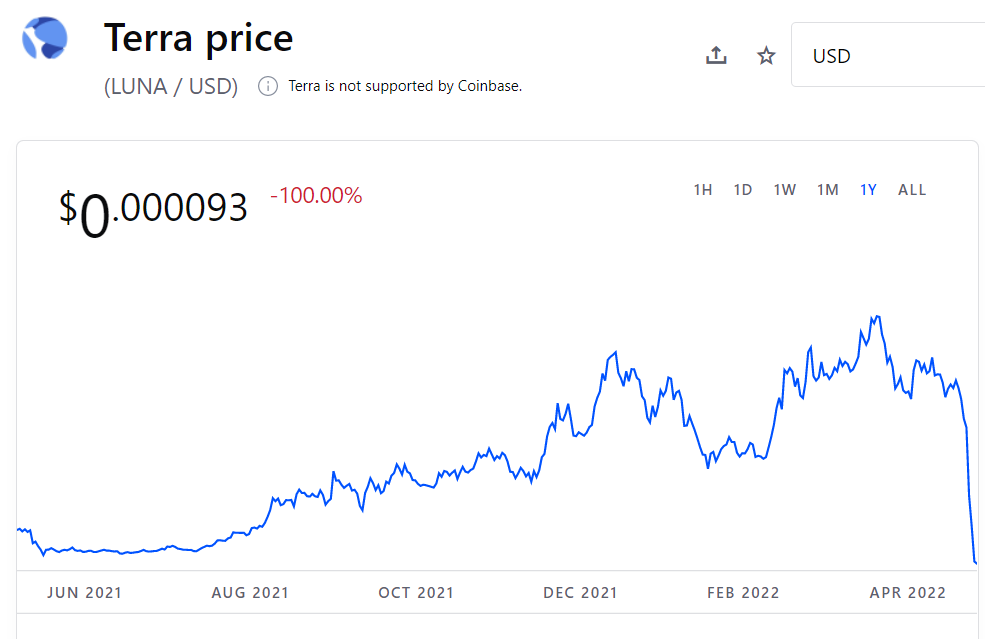Click the info icon beside unsupported notice
This screenshot has width=985, height=639.
pos(268,86)
